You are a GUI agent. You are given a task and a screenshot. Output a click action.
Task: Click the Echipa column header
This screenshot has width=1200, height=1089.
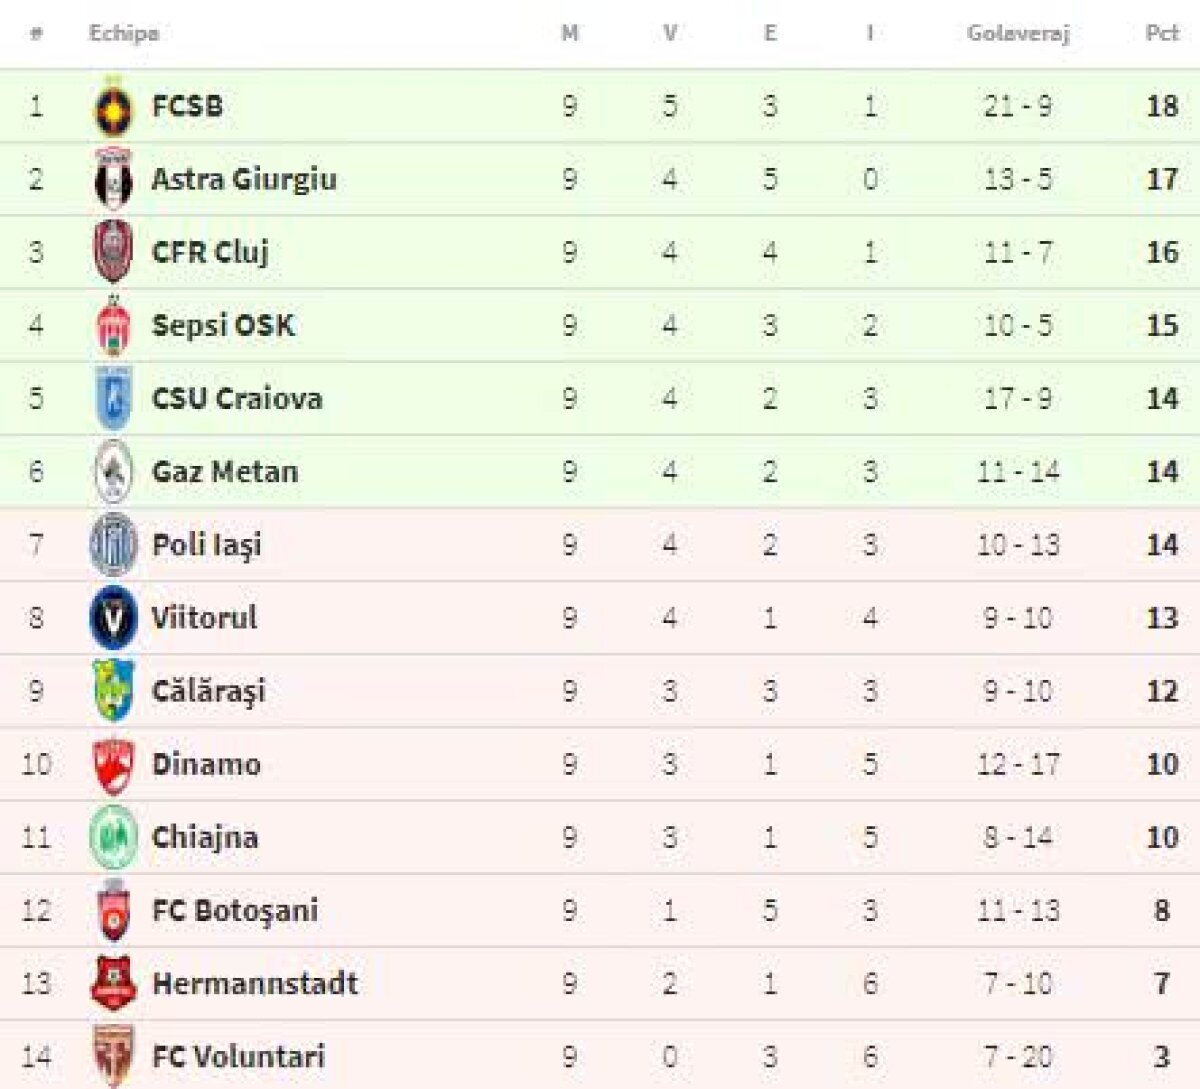pos(124,33)
